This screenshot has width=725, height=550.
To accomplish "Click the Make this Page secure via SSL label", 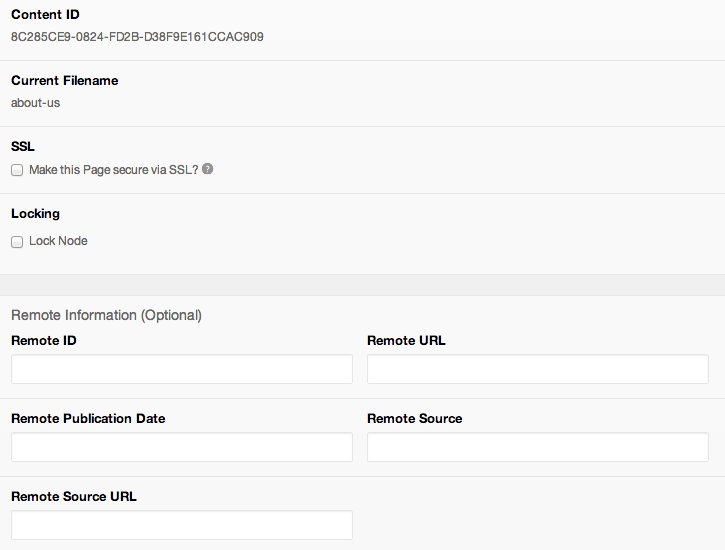I will pos(114,170).
